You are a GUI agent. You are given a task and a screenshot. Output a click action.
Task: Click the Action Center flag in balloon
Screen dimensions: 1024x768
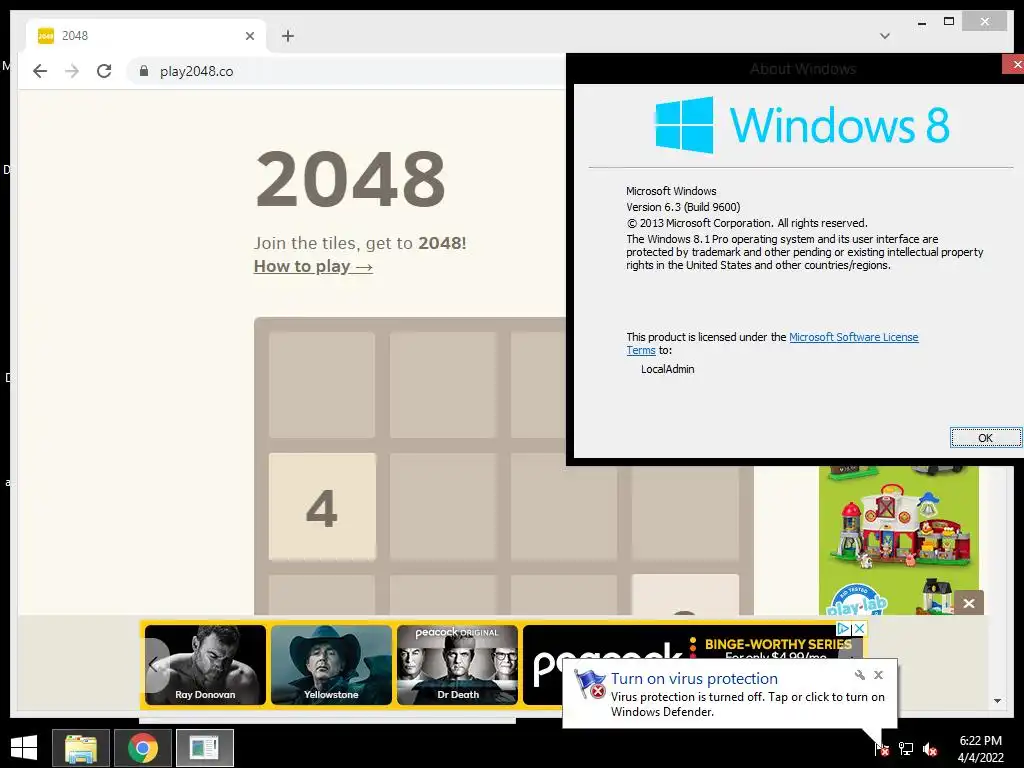click(590, 684)
